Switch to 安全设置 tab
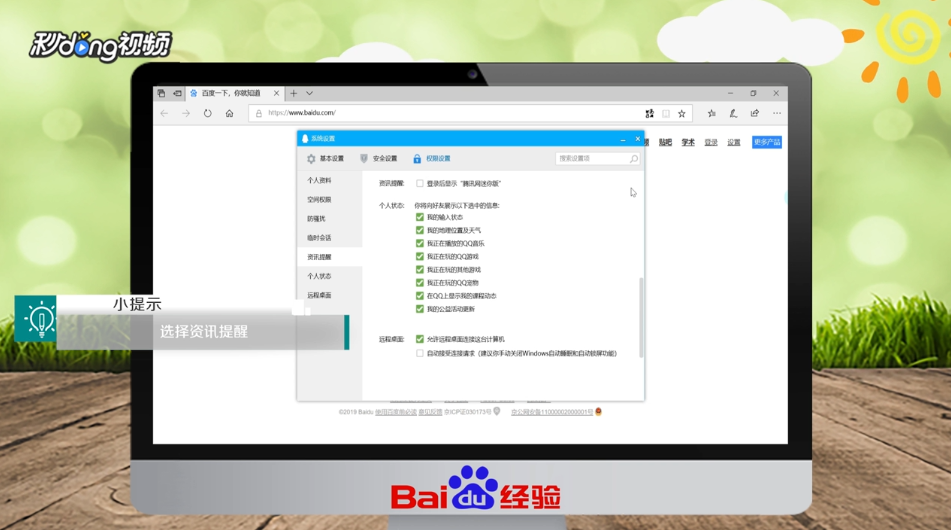This screenshot has height=530, width=951. tap(378, 158)
